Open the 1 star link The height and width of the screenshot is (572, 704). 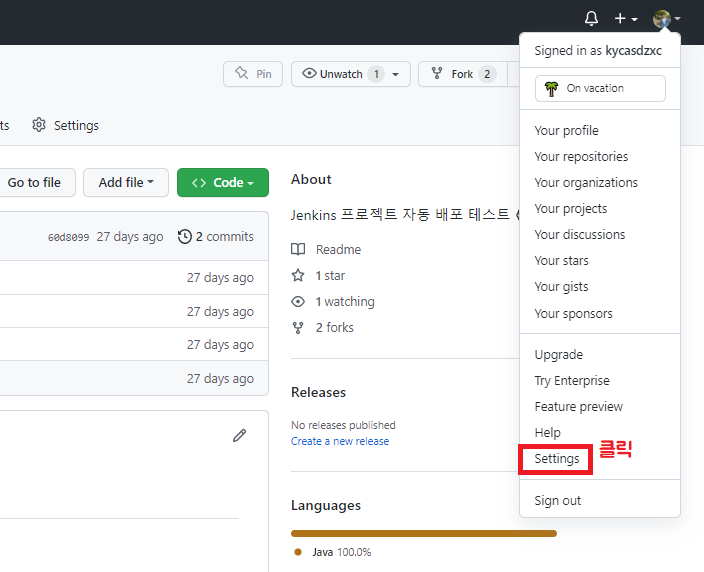pyautogui.click(x=330, y=275)
